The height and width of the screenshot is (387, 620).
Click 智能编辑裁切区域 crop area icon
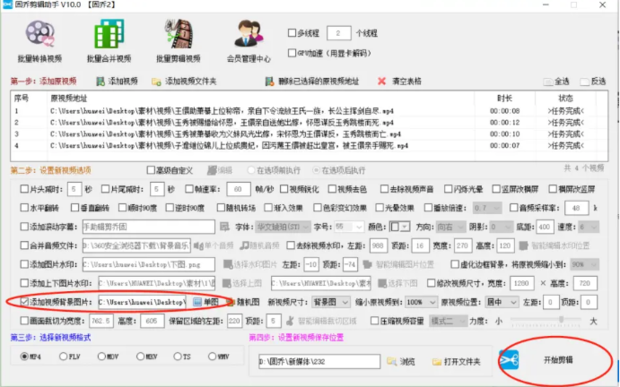pos(290,321)
